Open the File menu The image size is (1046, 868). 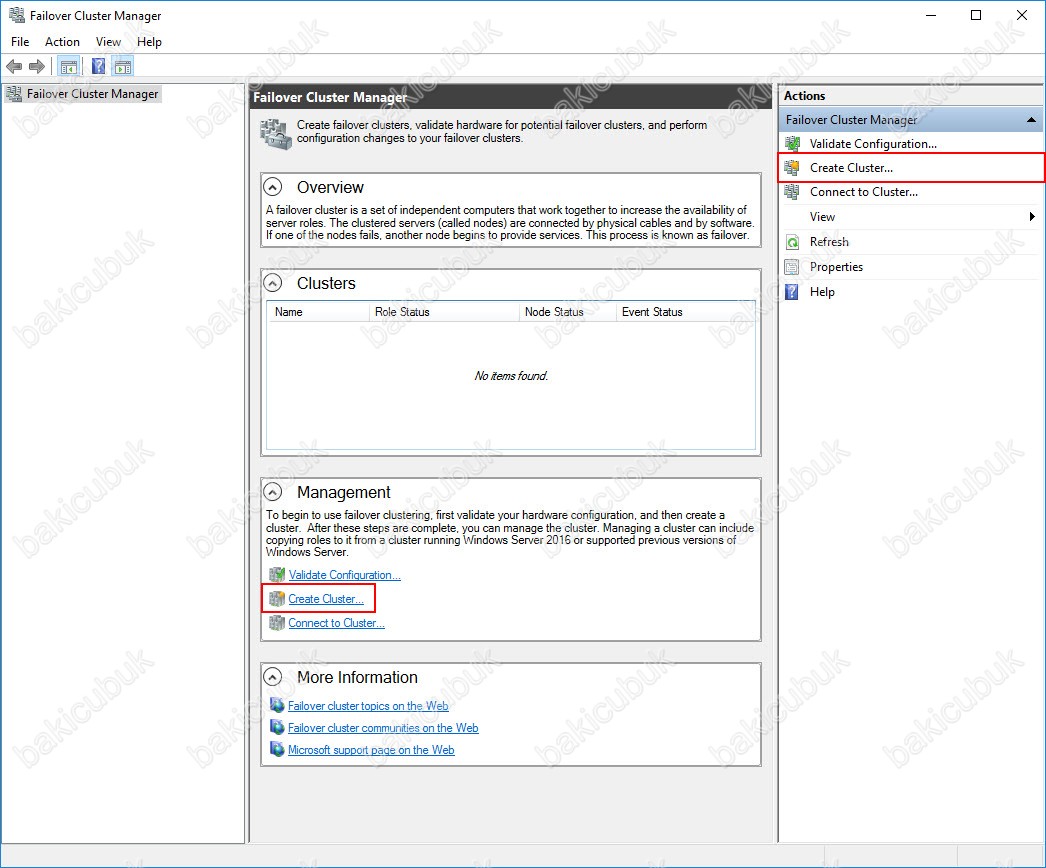20,41
